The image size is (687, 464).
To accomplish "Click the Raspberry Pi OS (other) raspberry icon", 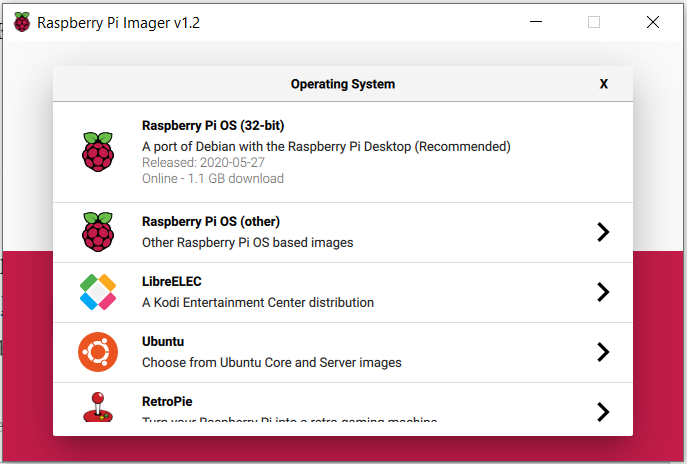I will 98,232.
